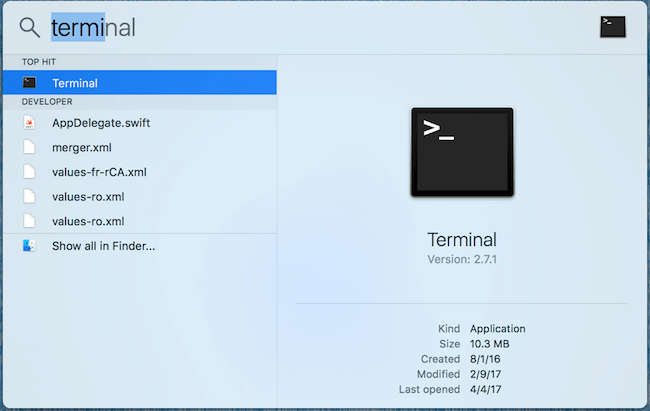Click the Swift file icon beside AppDelegate.swift
650x411 pixels.
tap(30, 123)
